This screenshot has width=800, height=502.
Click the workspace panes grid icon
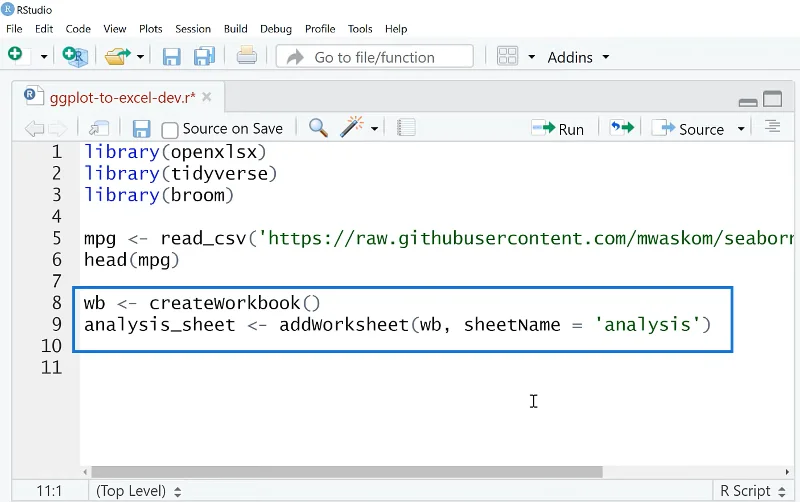pyautogui.click(x=507, y=56)
